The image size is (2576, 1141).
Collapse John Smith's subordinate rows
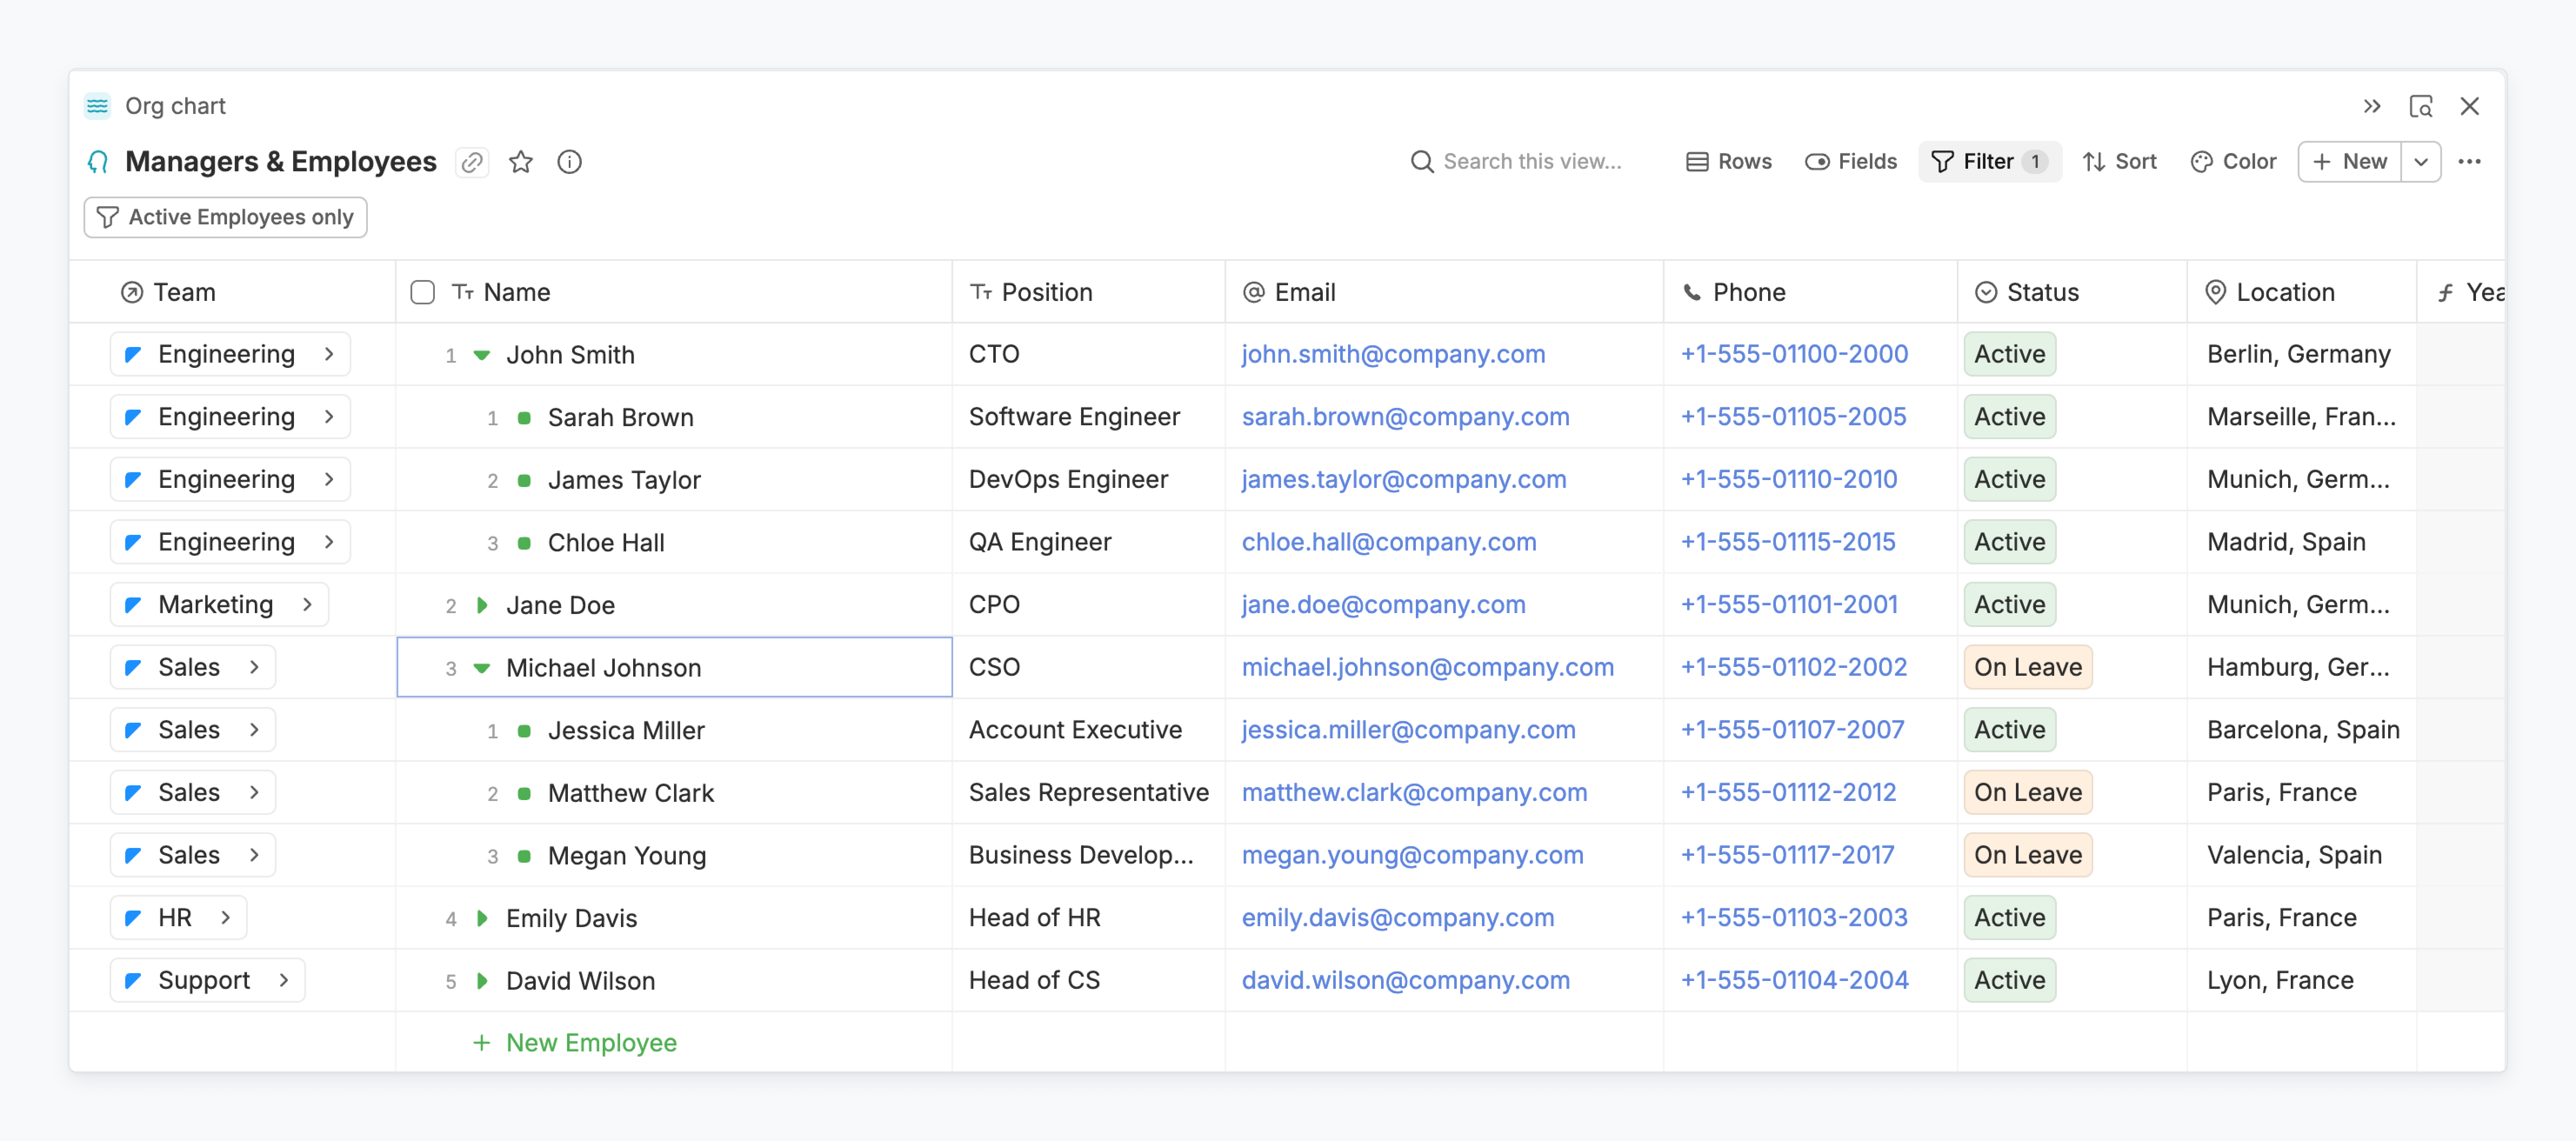coord(482,355)
